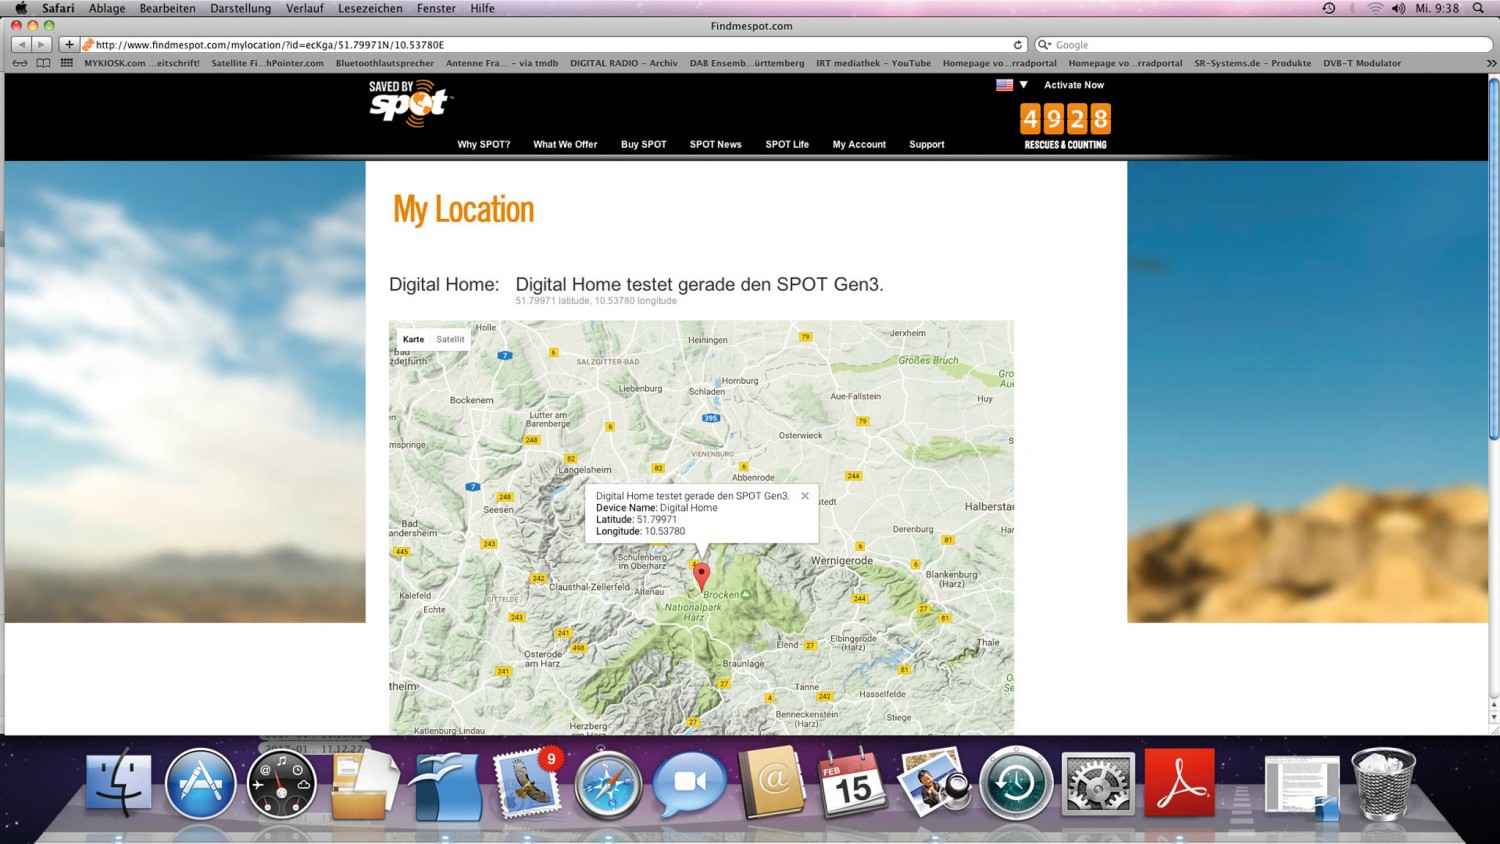1500x844 pixels.
Task: Open SPOT News navigation item
Action: (x=715, y=144)
